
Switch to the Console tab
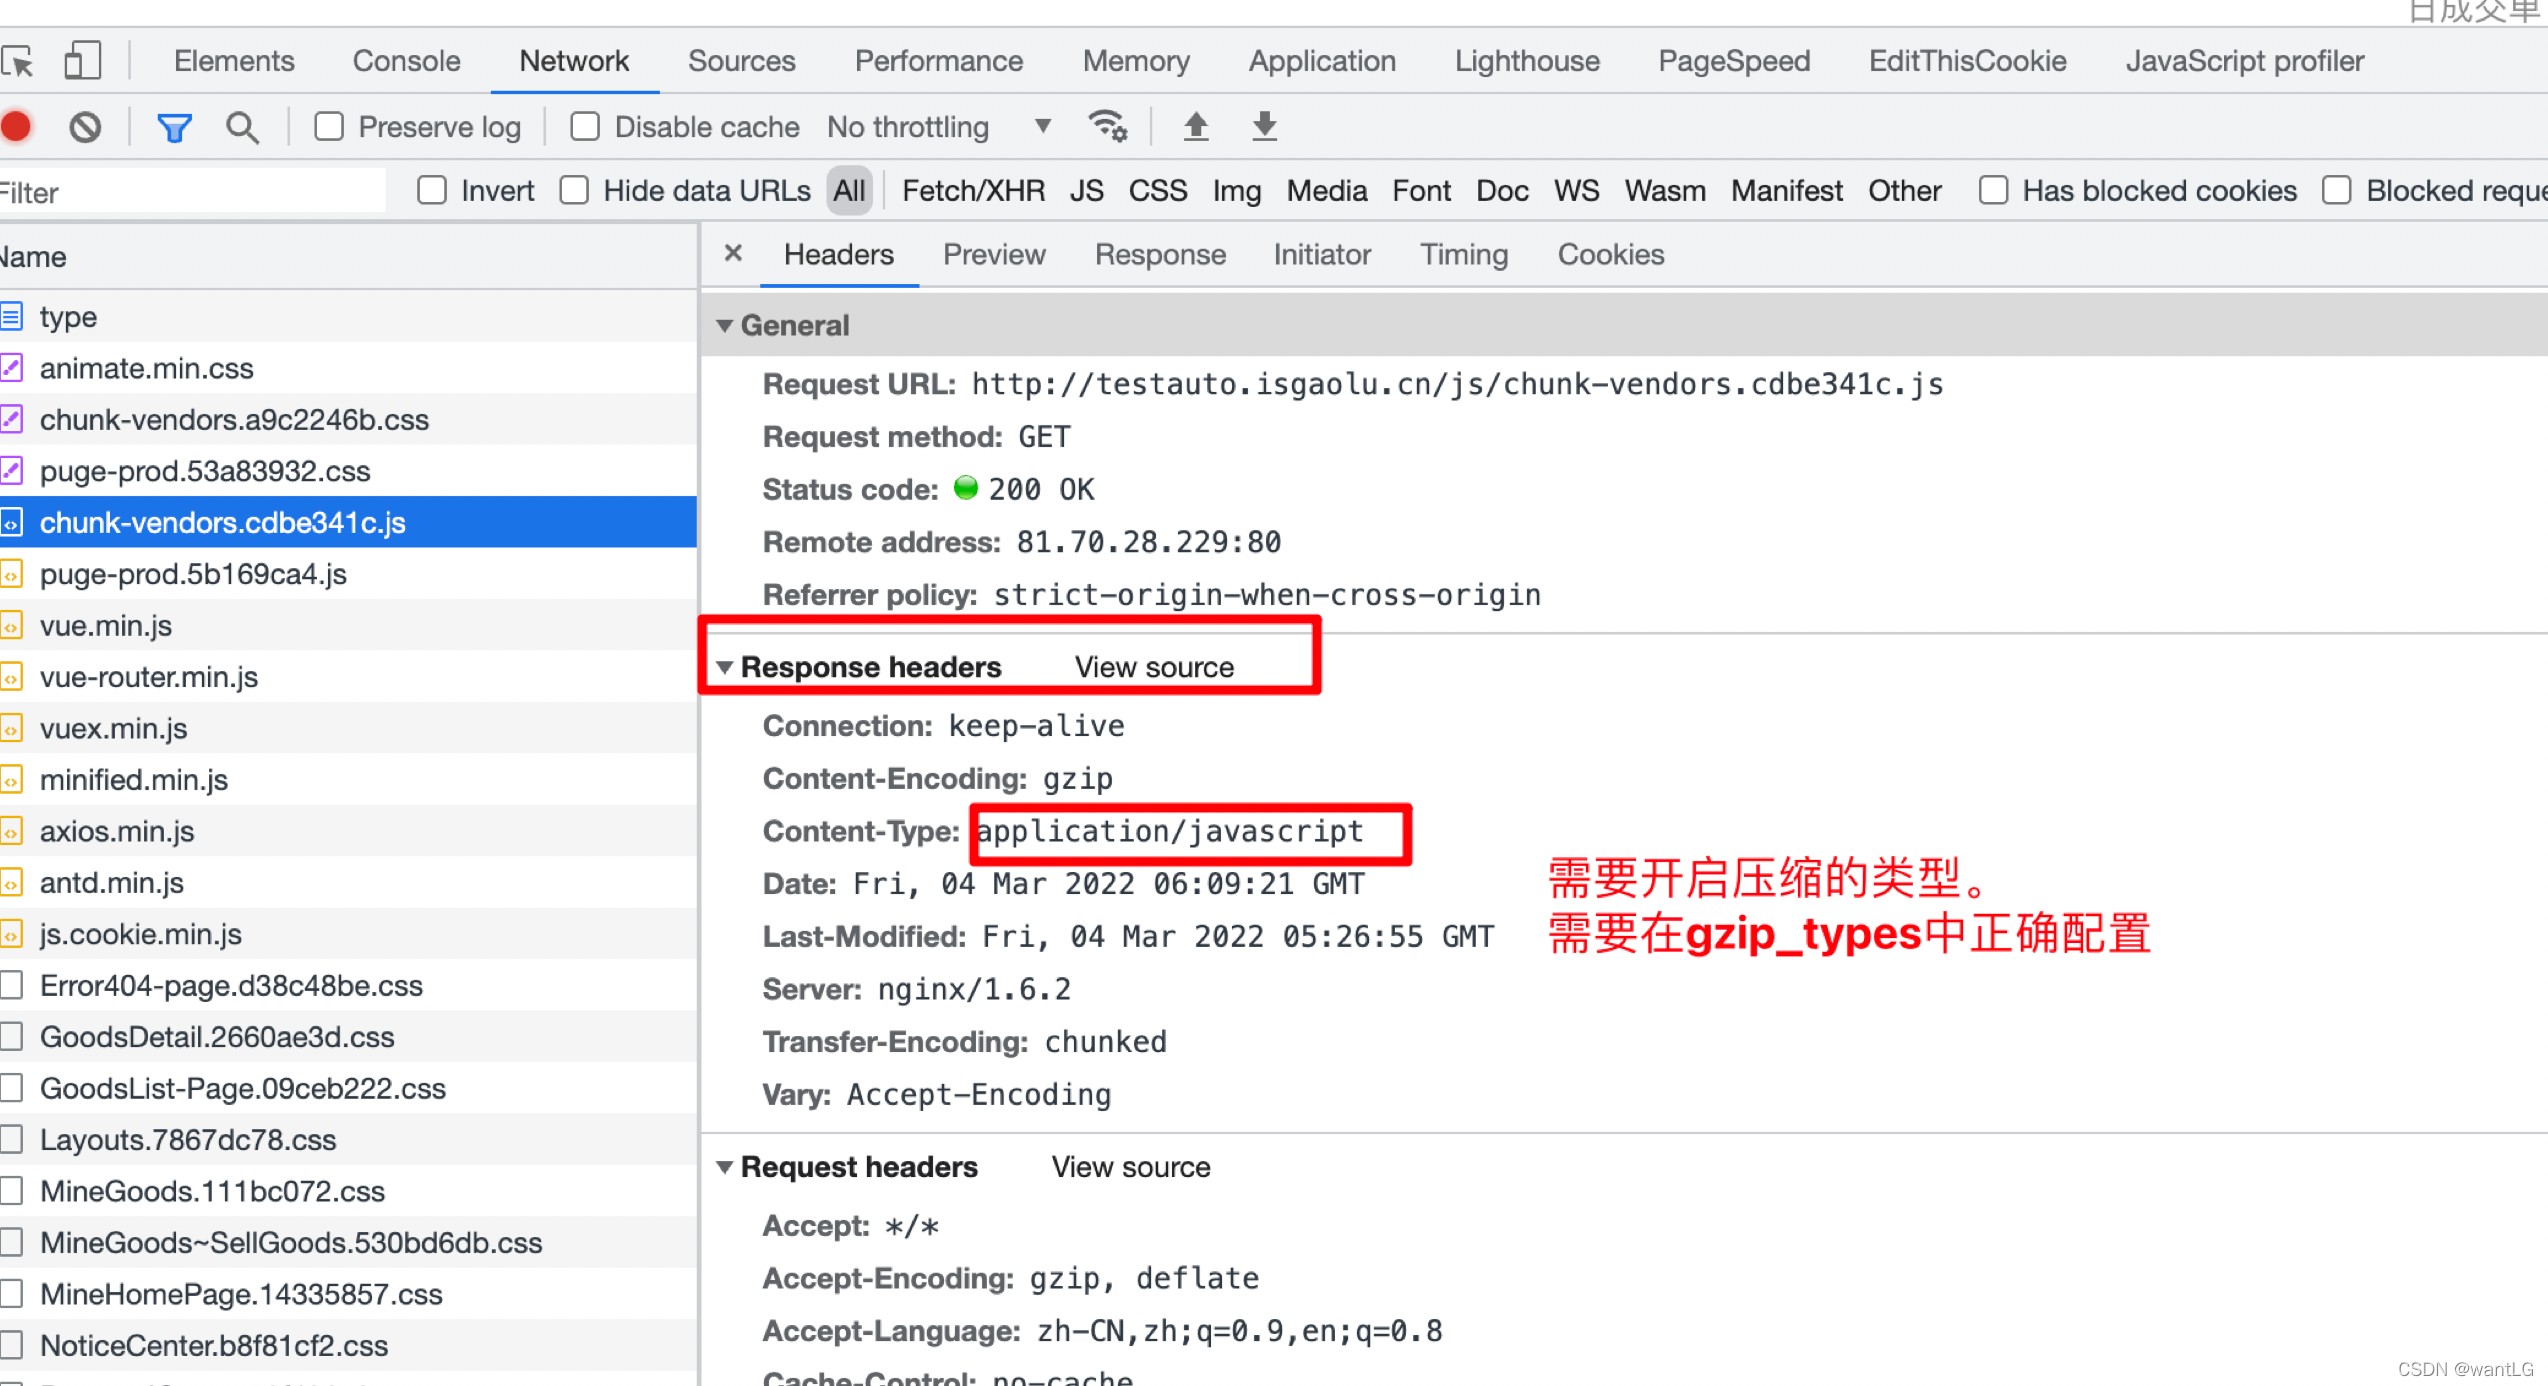click(x=406, y=61)
